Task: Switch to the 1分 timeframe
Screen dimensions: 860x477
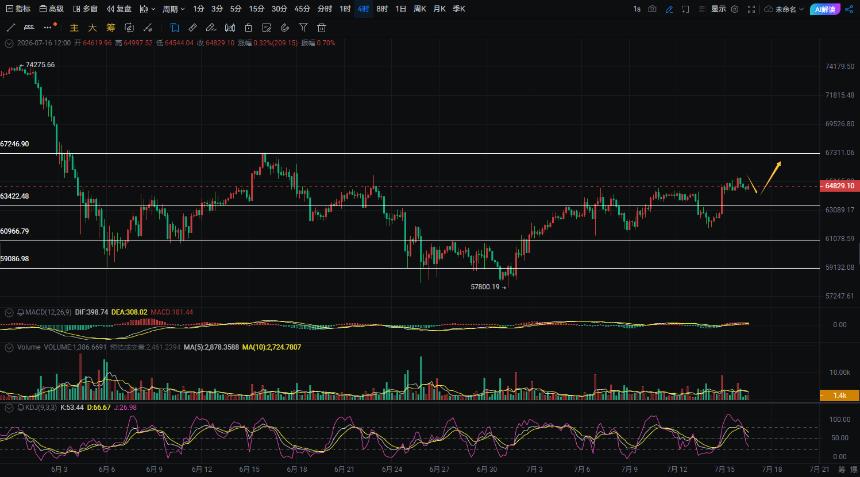Action: pos(199,9)
